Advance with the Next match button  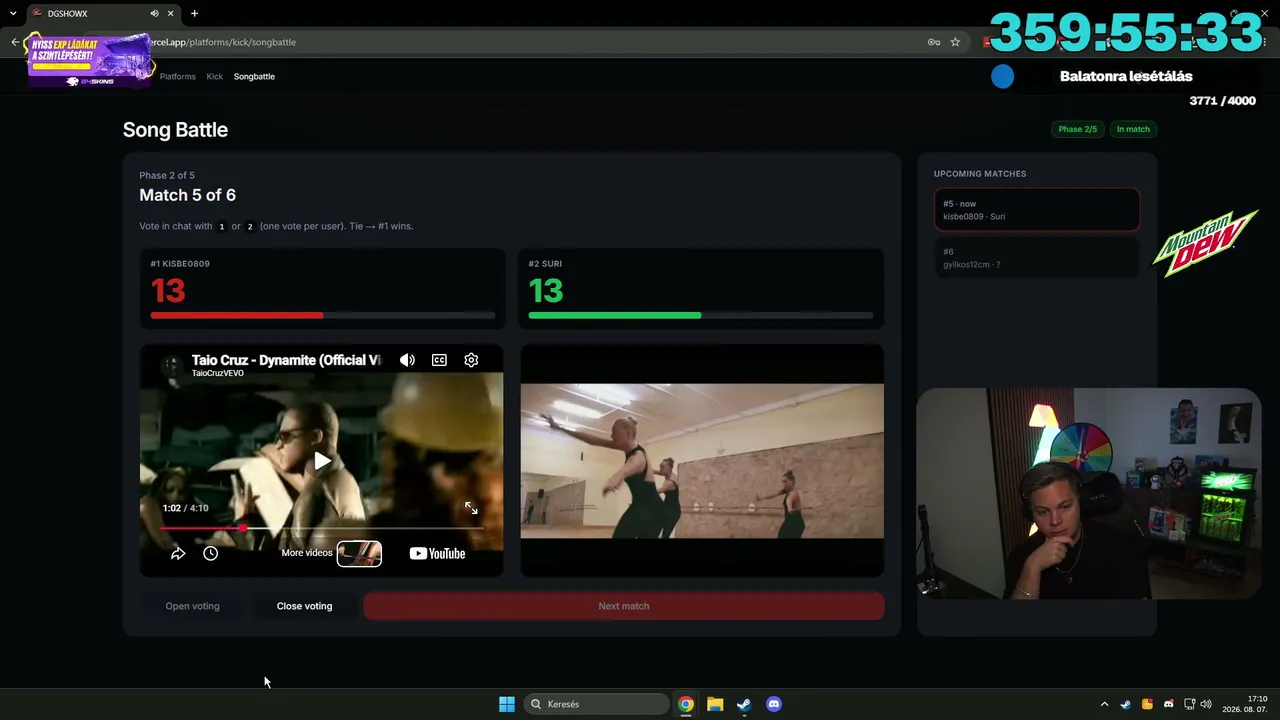point(624,606)
